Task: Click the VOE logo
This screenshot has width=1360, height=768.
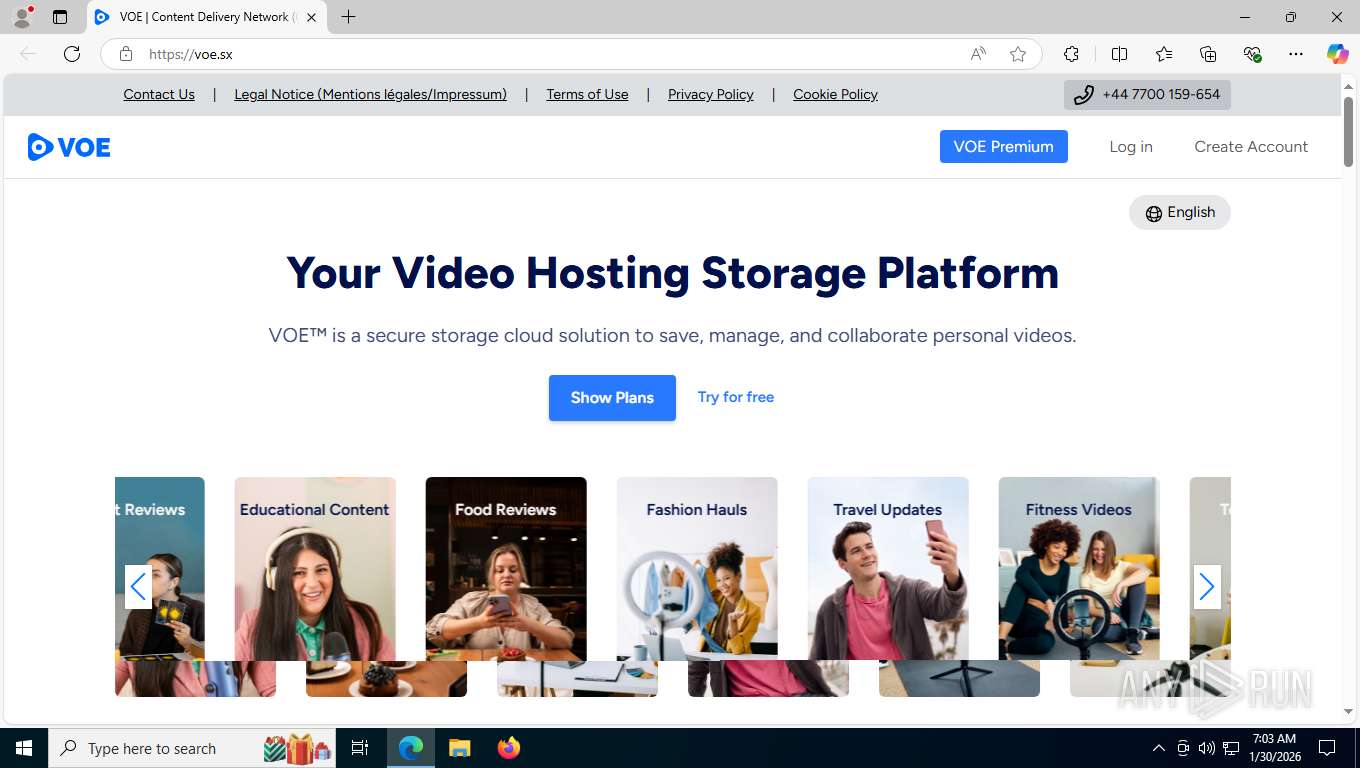Action: click(69, 147)
